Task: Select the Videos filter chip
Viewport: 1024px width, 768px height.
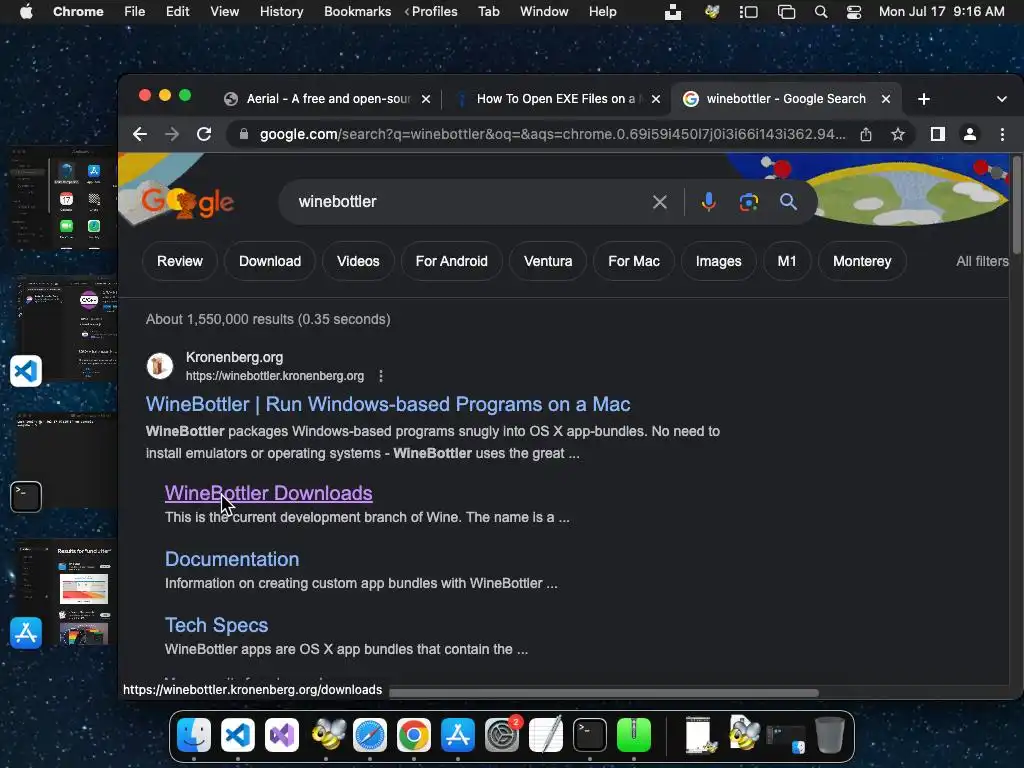Action: point(358,261)
